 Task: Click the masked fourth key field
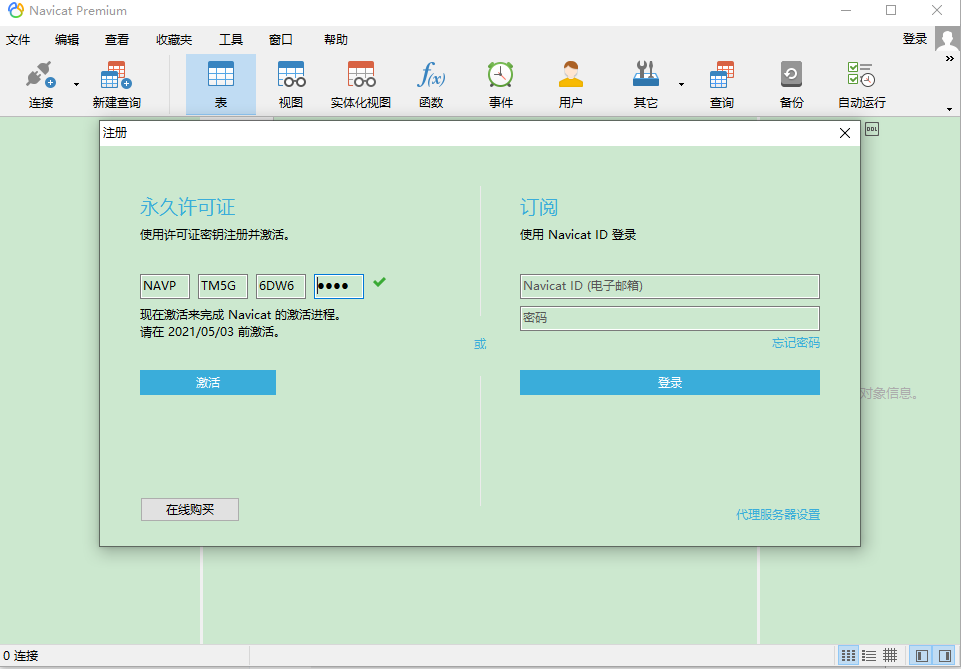pyautogui.click(x=339, y=286)
